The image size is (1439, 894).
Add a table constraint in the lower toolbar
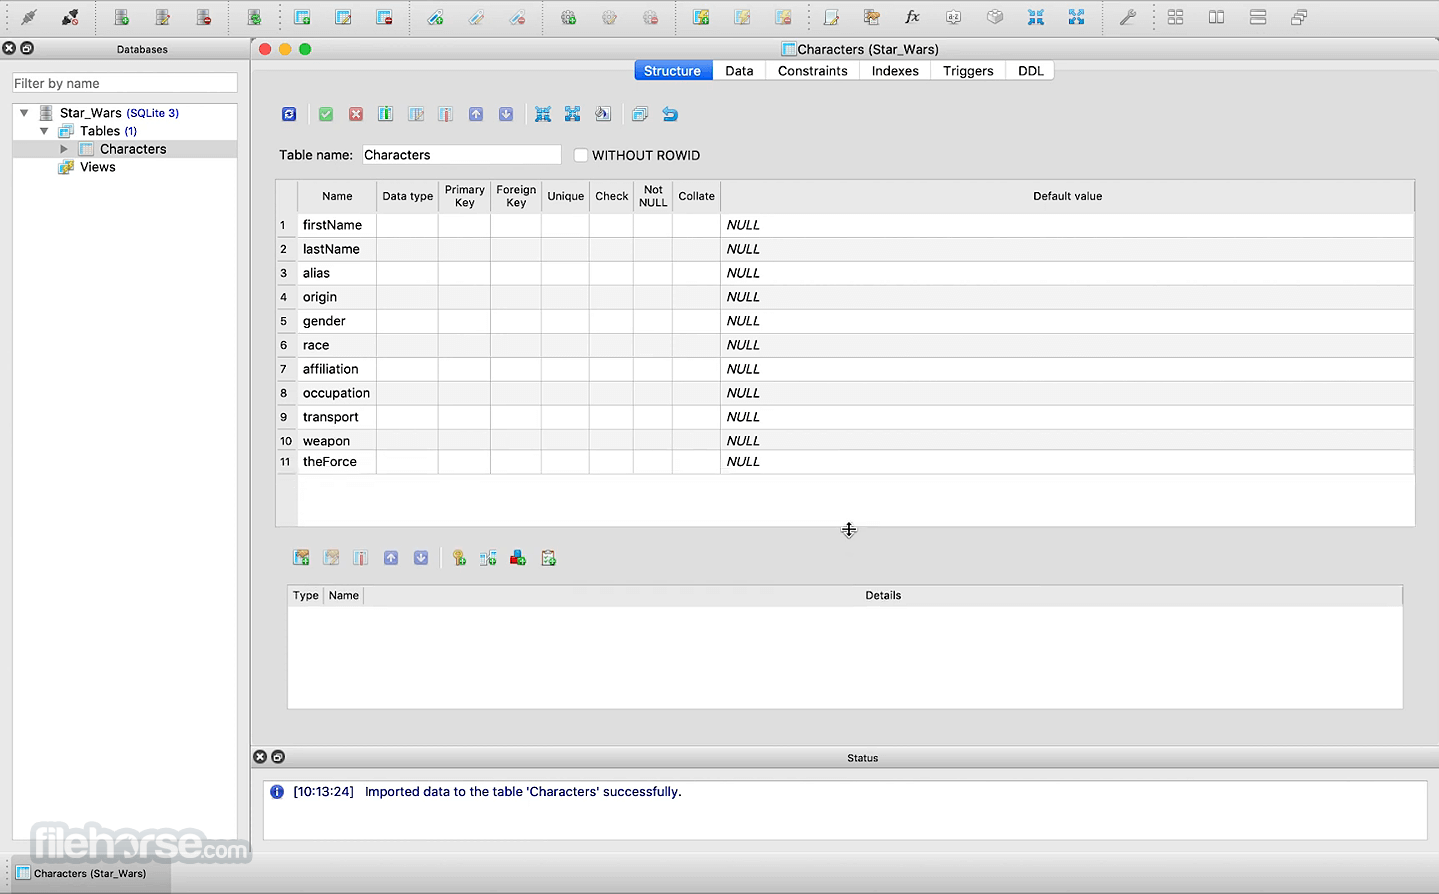[301, 558]
